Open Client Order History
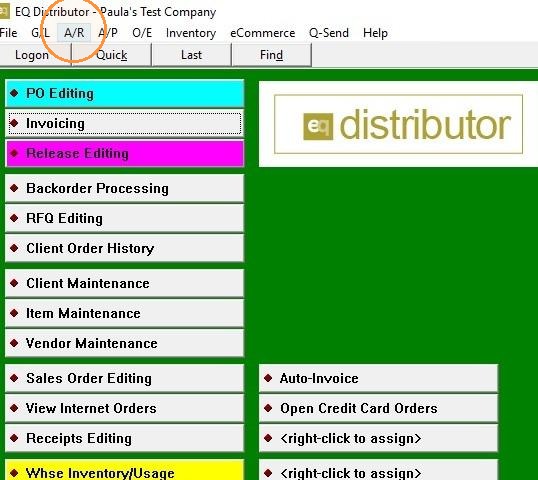This screenshot has width=538, height=480. click(125, 248)
